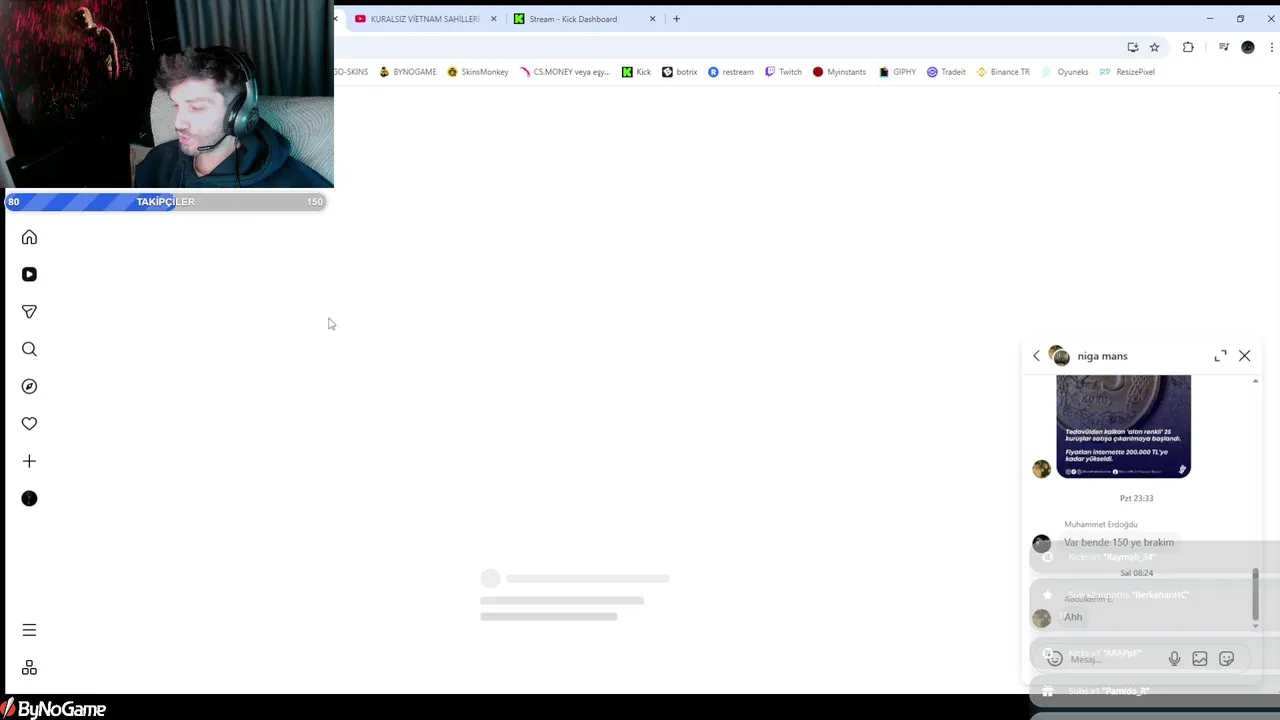The image size is (1280, 720).
Task: Open the More hamburger menu in sidebar
Action: (29, 630)
